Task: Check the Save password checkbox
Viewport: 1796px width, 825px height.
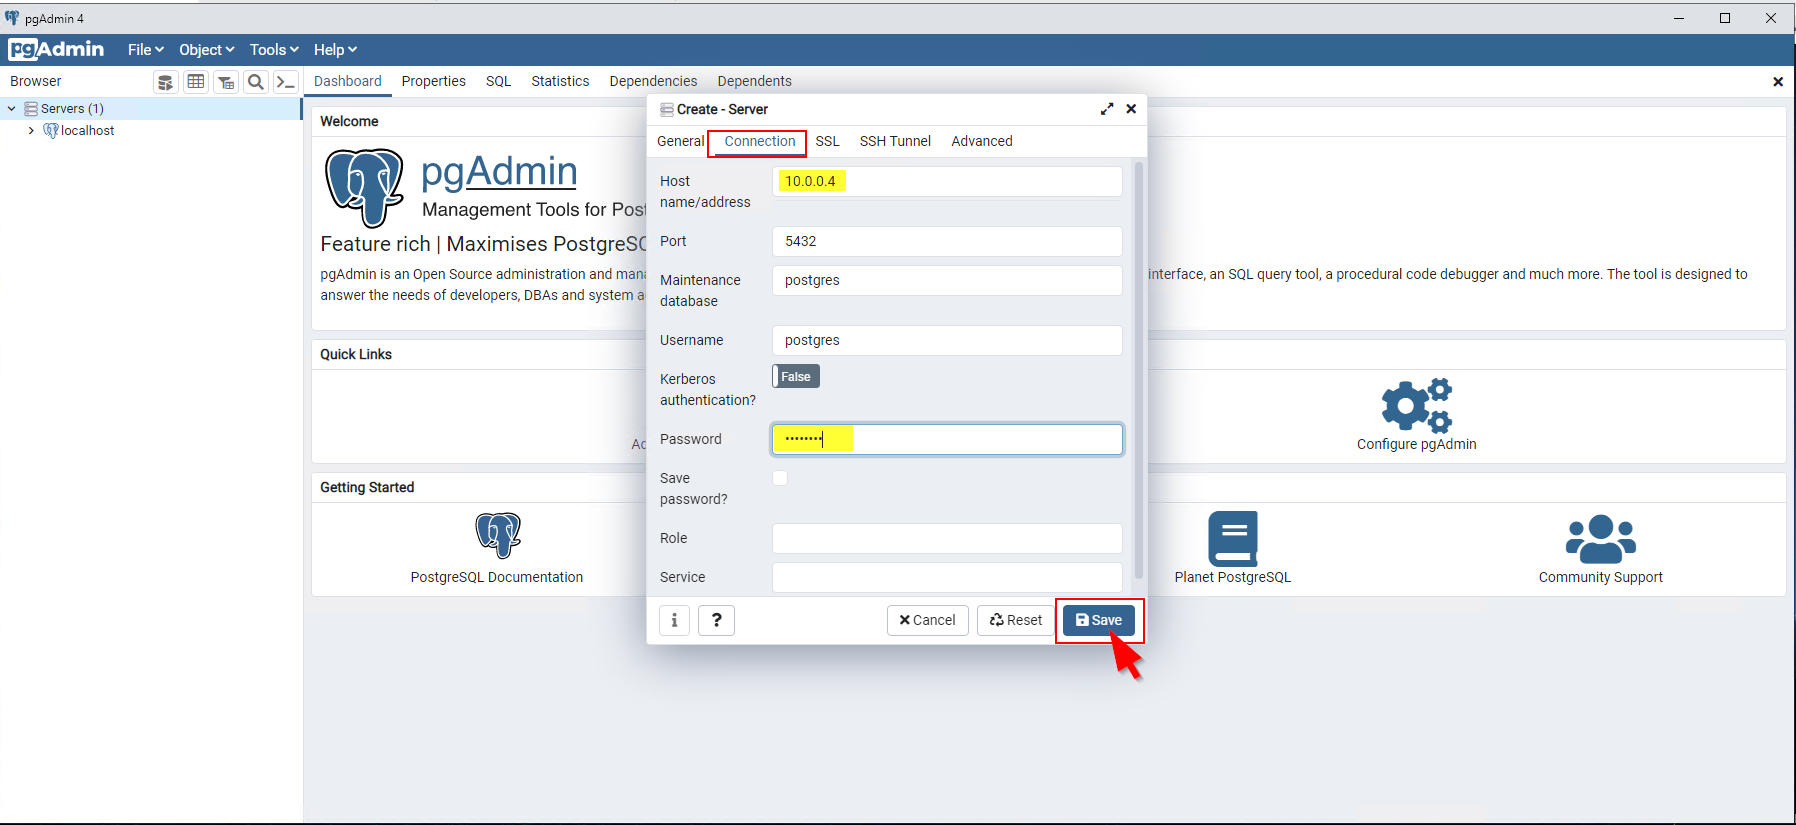Action: (780, 478)
